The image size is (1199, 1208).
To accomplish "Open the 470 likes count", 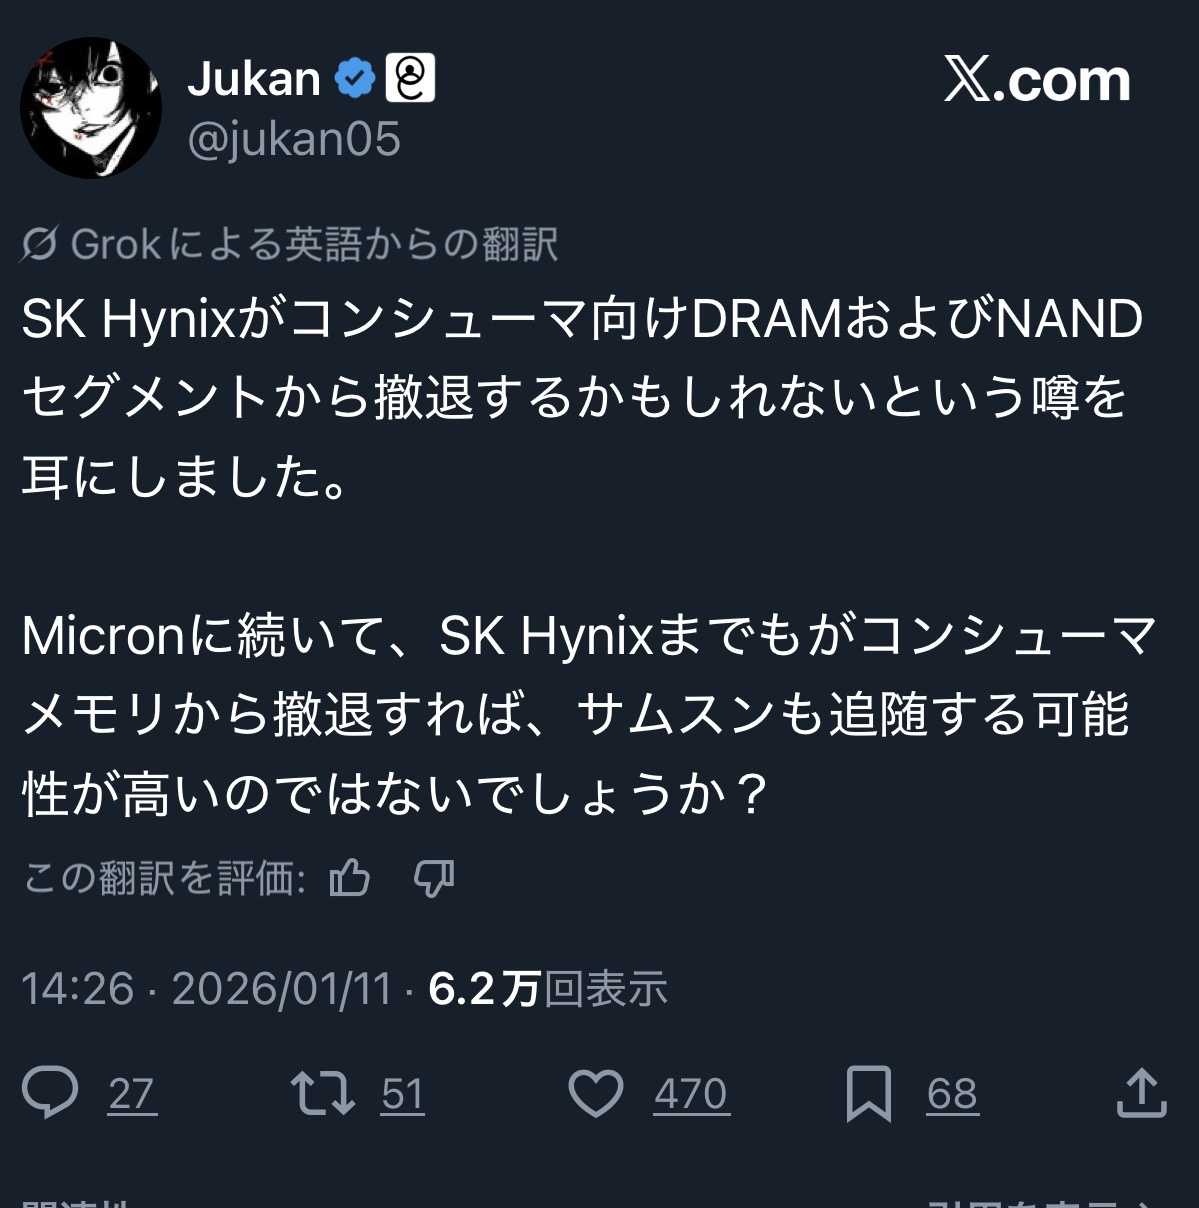I will click(691, 1094).
